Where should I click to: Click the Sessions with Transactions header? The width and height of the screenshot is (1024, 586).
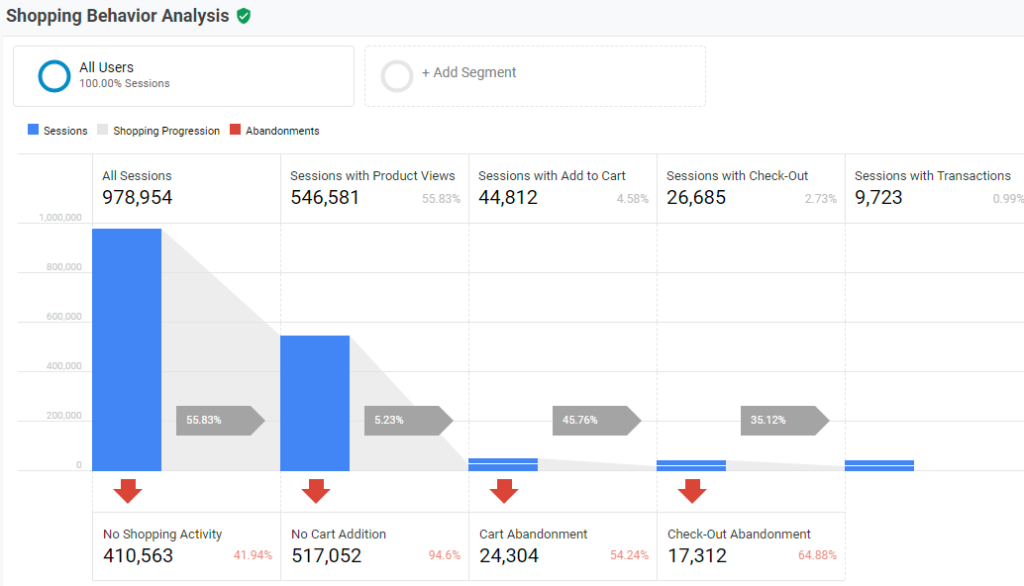pos(933,176)
